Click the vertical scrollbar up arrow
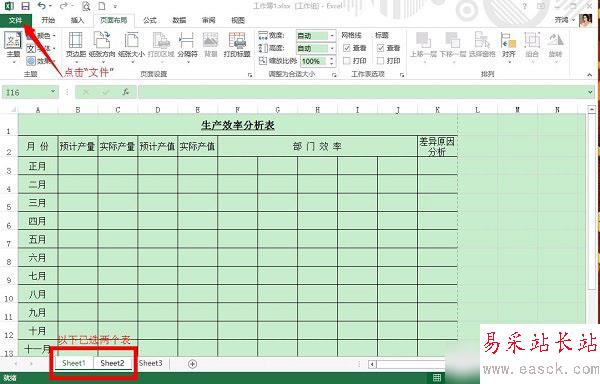The width and height of the screenshot is (600, 384). [x=592, y=109]
